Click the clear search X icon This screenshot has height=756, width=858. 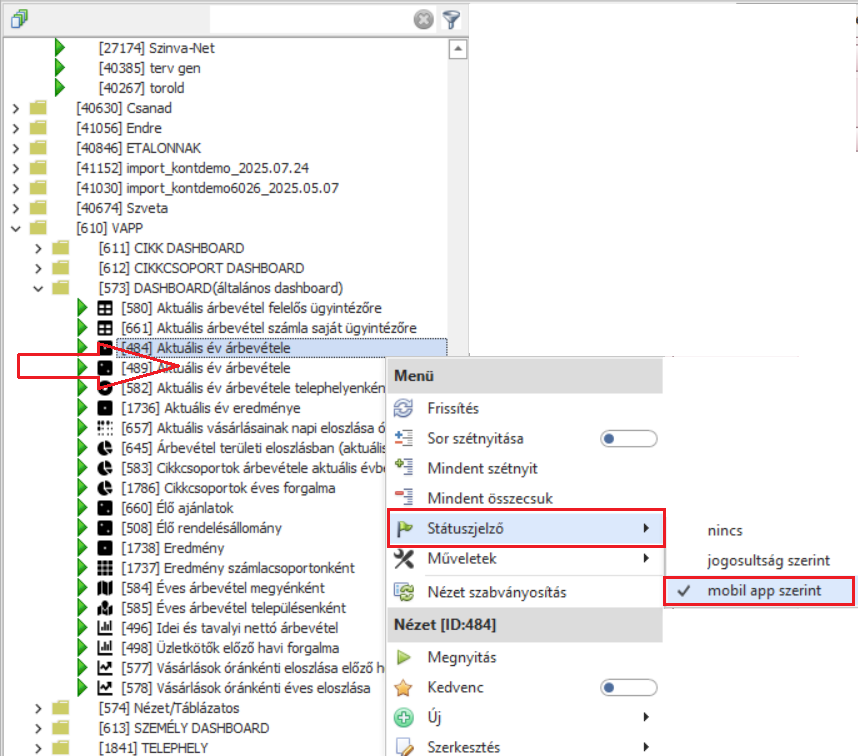coord(424,19)
